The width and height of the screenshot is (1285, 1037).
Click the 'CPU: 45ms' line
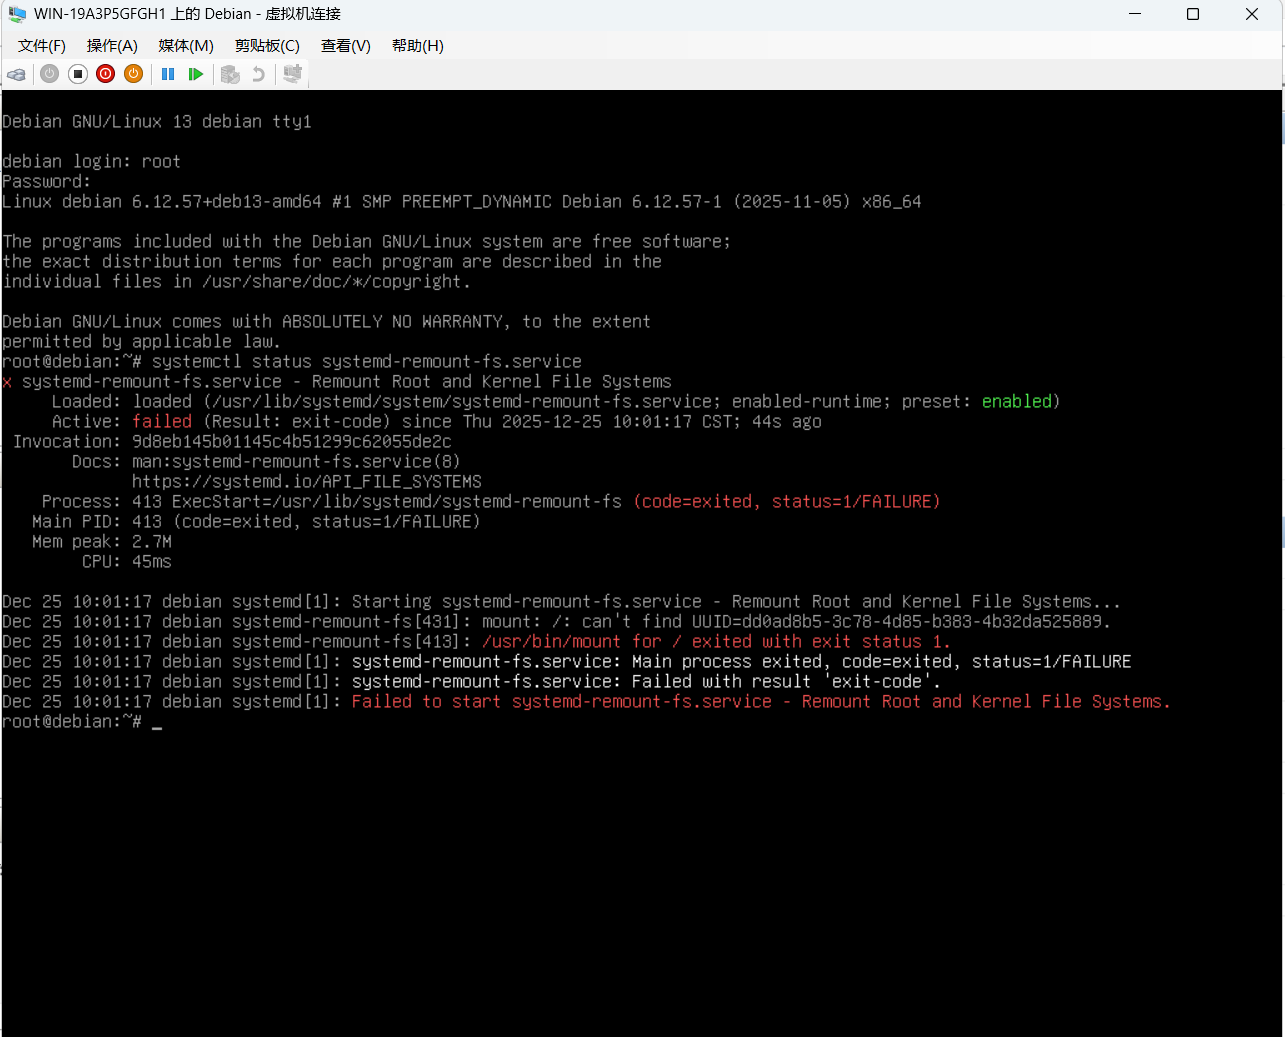coord(127,562)
